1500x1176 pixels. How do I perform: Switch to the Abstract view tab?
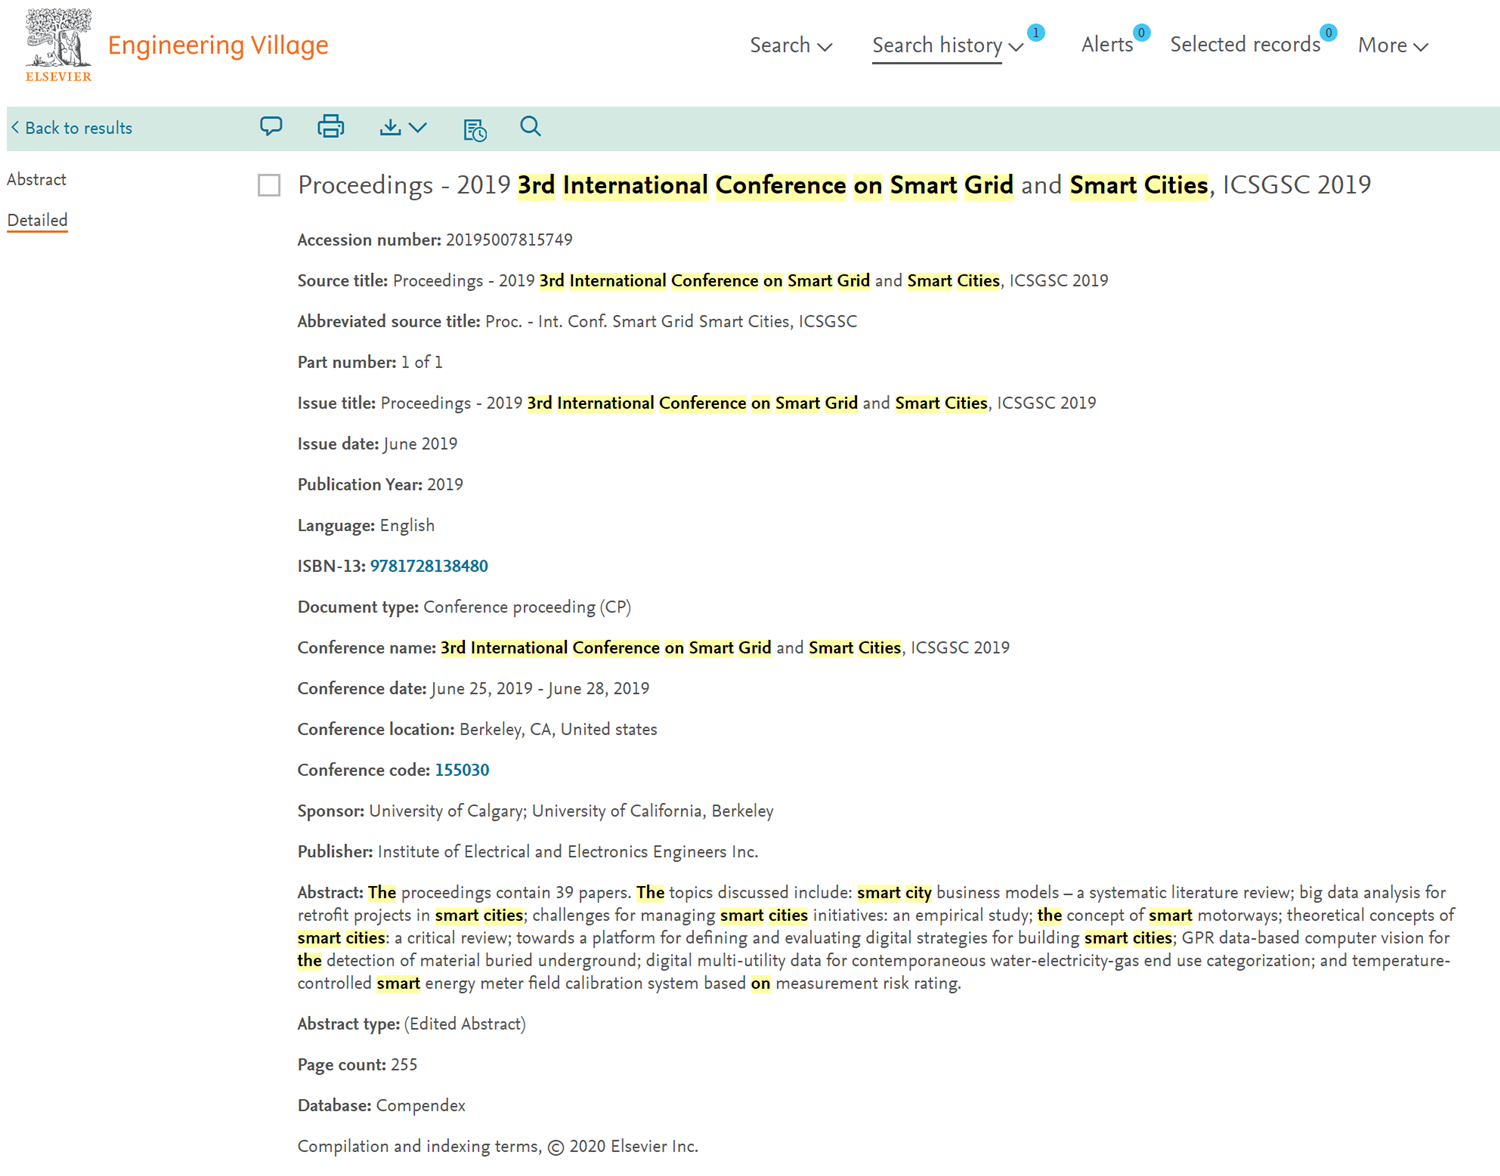tap(37, 180)
